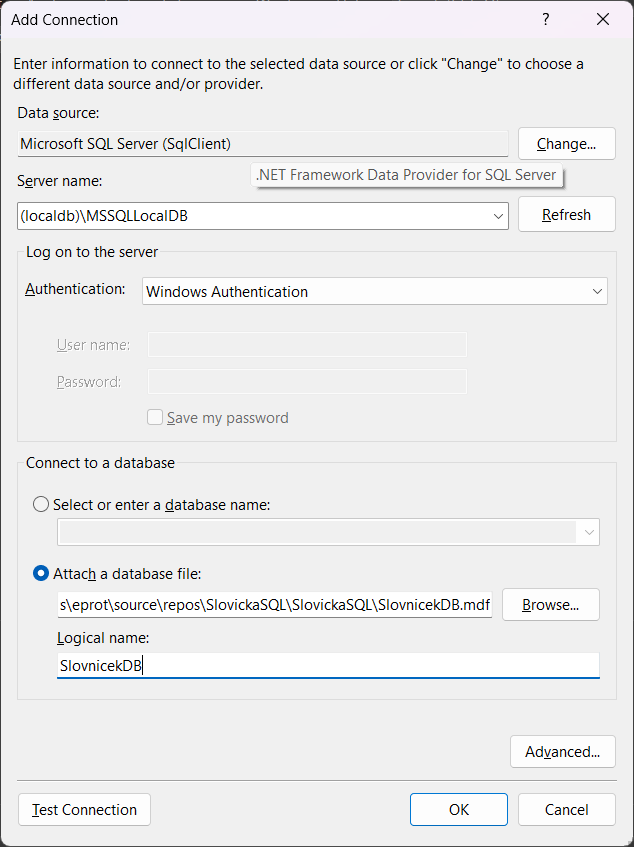Click the User name input field
Viewport: 634px width, 847px height.
tap(307, 345)
